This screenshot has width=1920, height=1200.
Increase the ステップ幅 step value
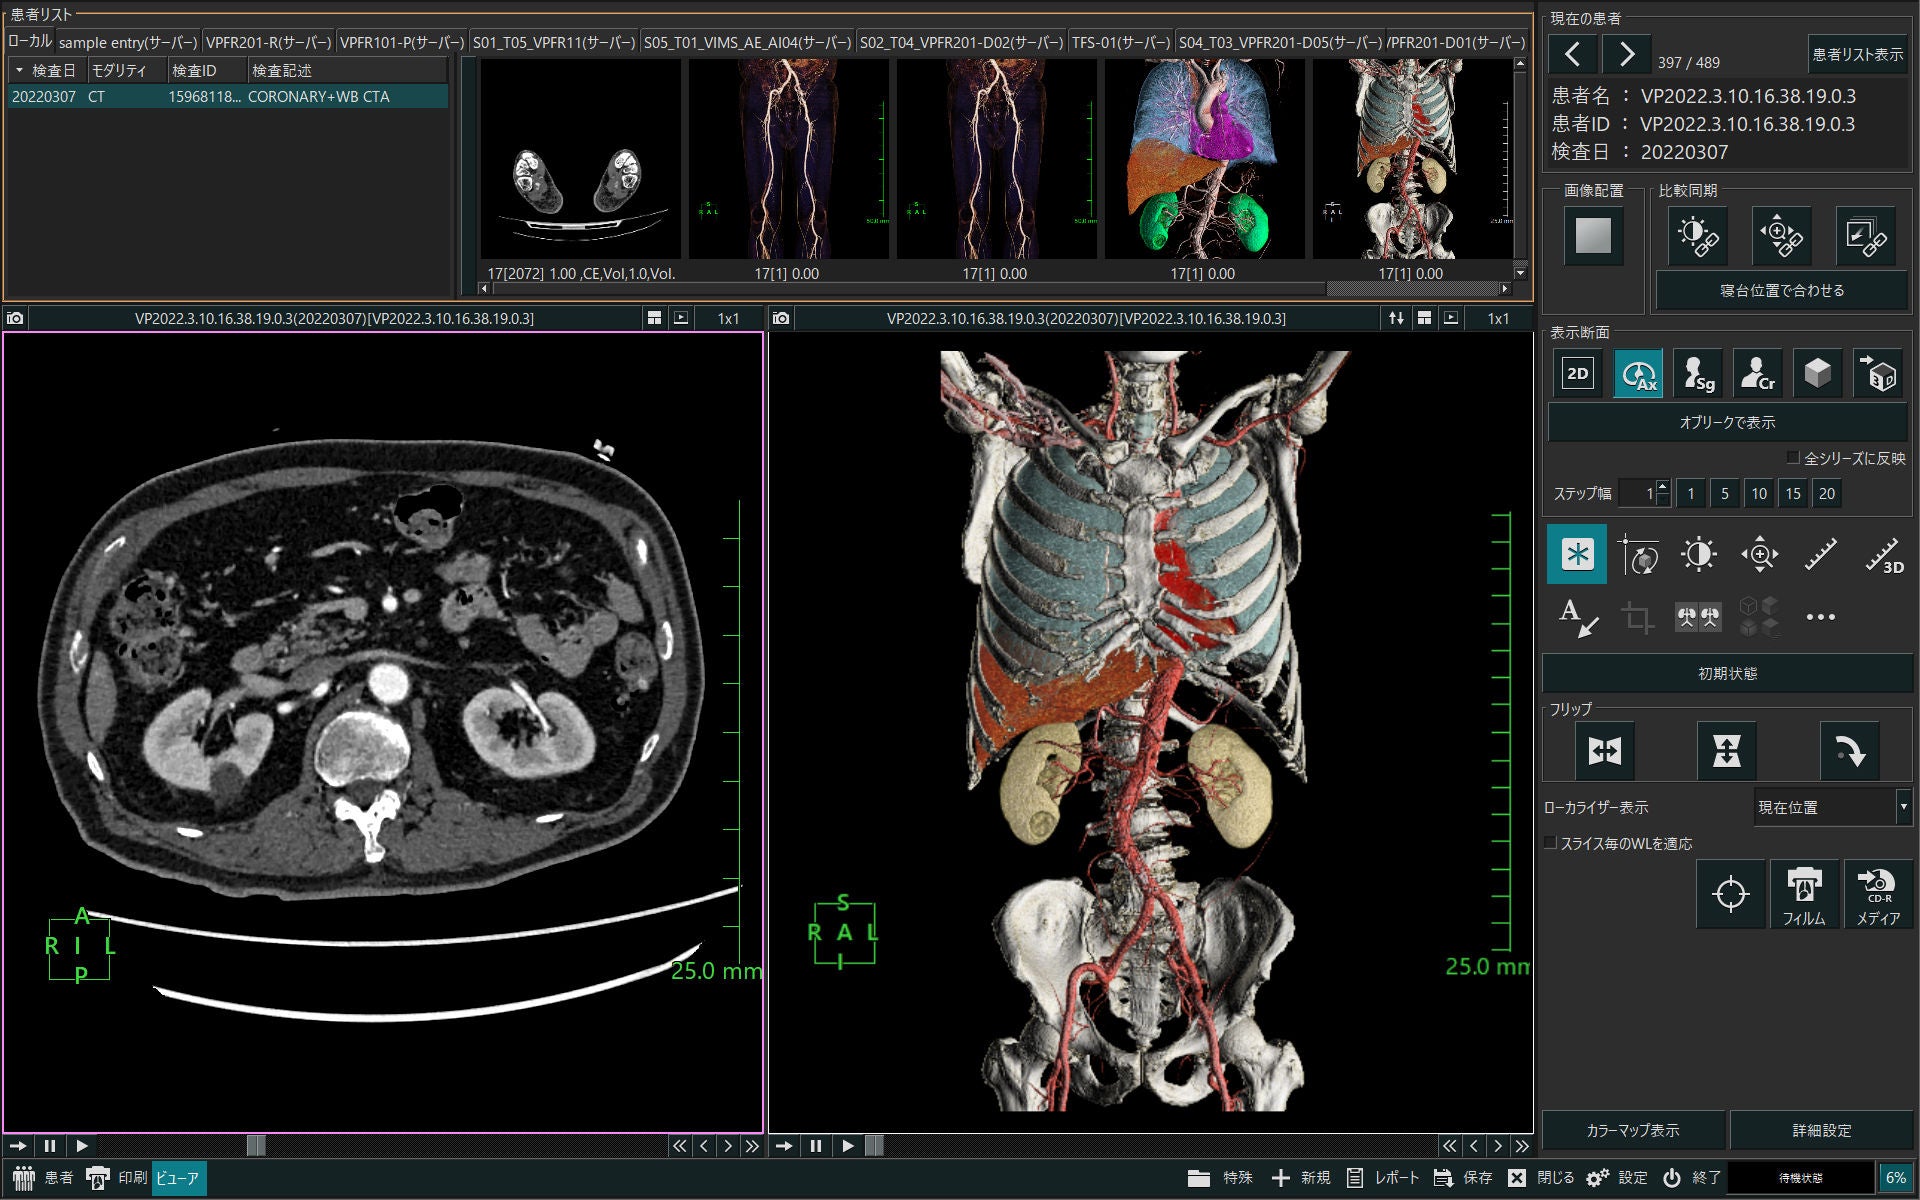pos(1663,486)
